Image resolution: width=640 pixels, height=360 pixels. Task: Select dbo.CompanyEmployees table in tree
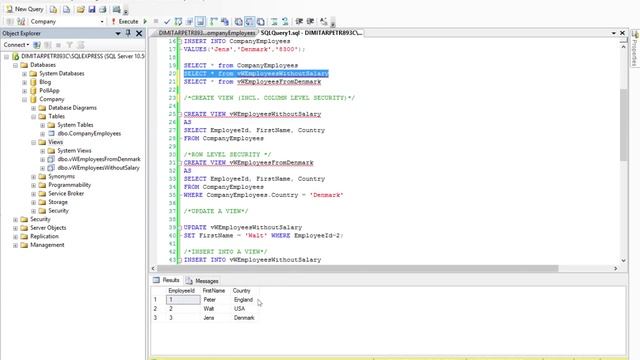[89, 133]
